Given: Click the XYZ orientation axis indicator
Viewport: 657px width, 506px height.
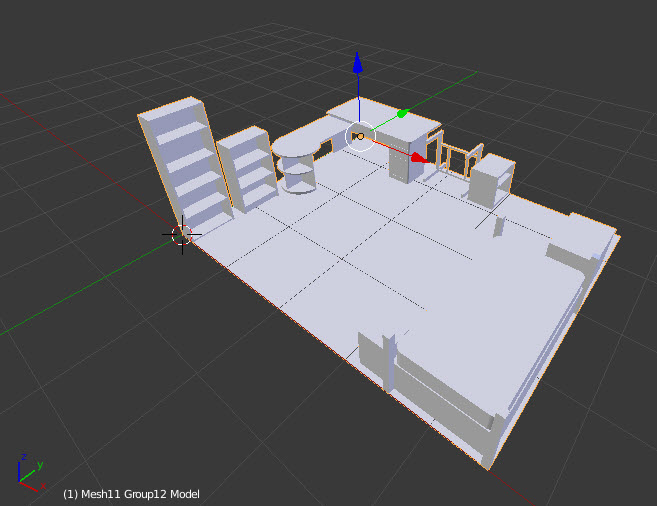Looking at the screenshot, I should 31,472.
